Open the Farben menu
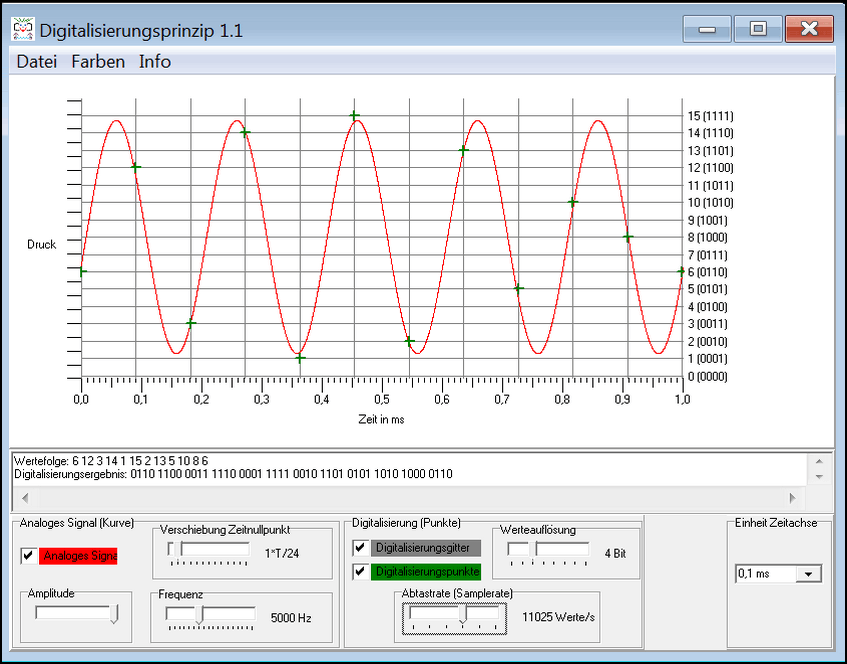847x664 pixels. [x=98, y=62]
